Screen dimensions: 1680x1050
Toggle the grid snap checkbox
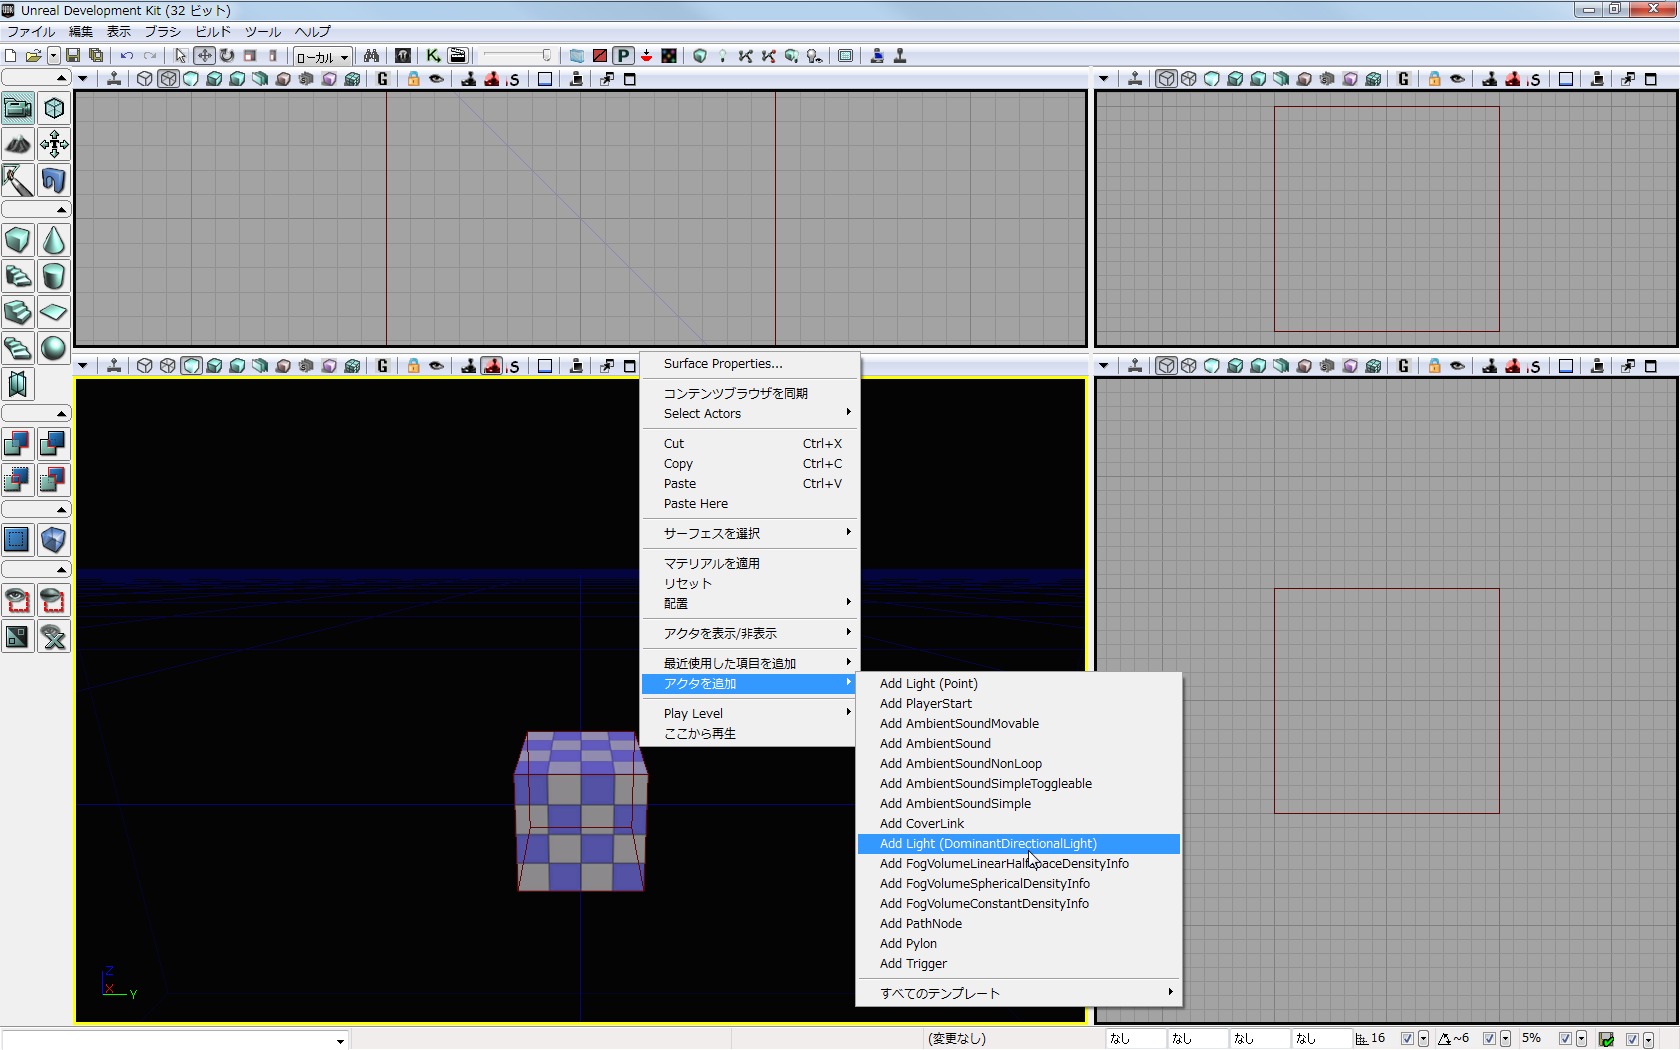point(1407,1039)
